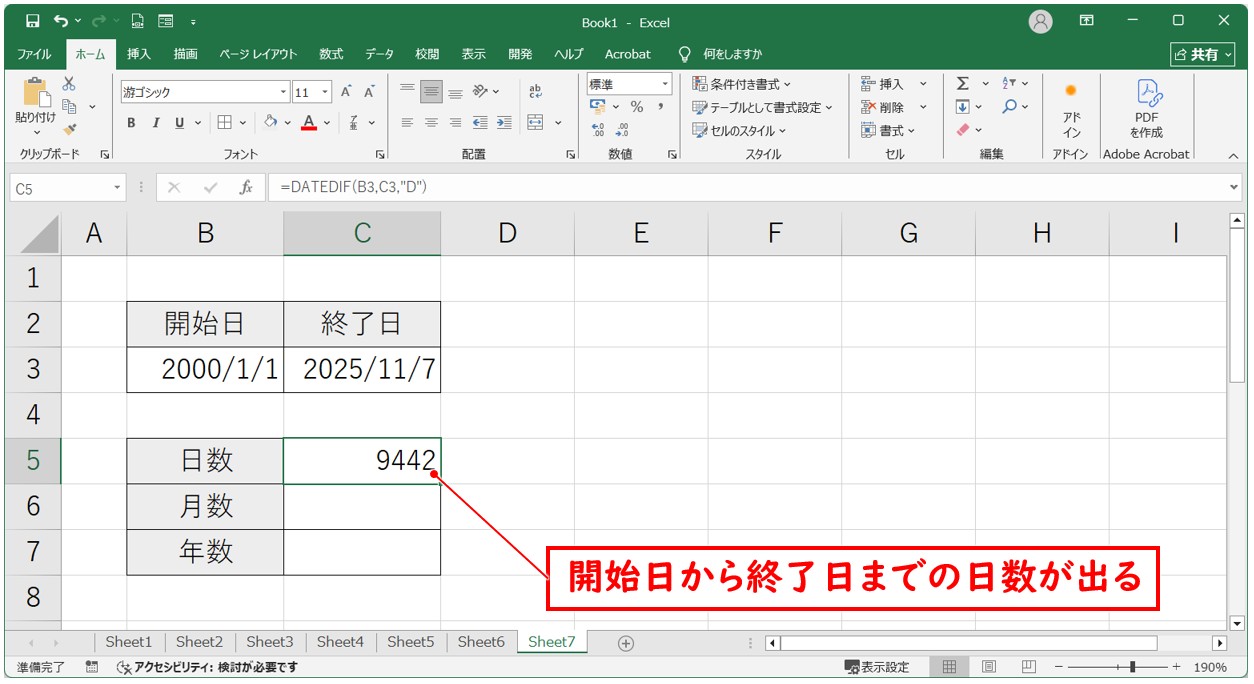Select the Sheet3 worksheet tab

point(269,642)
